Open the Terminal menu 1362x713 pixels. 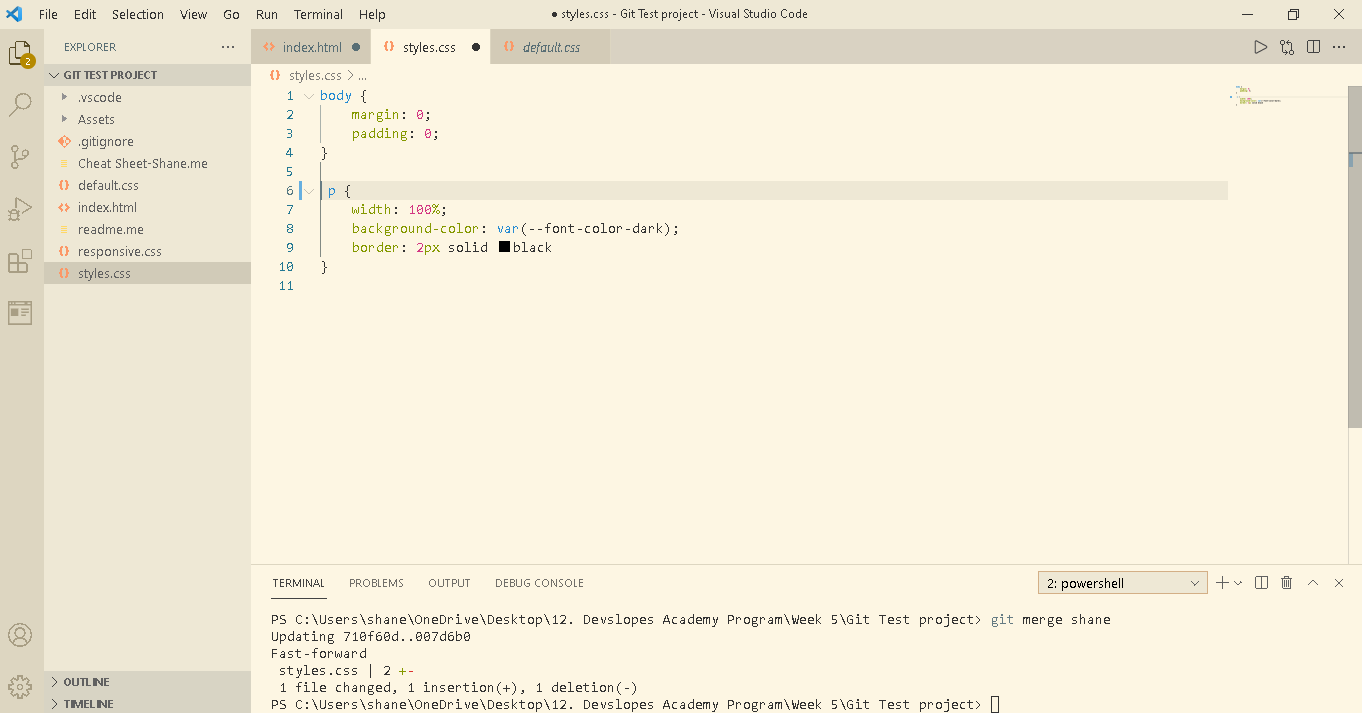point(318,14)
